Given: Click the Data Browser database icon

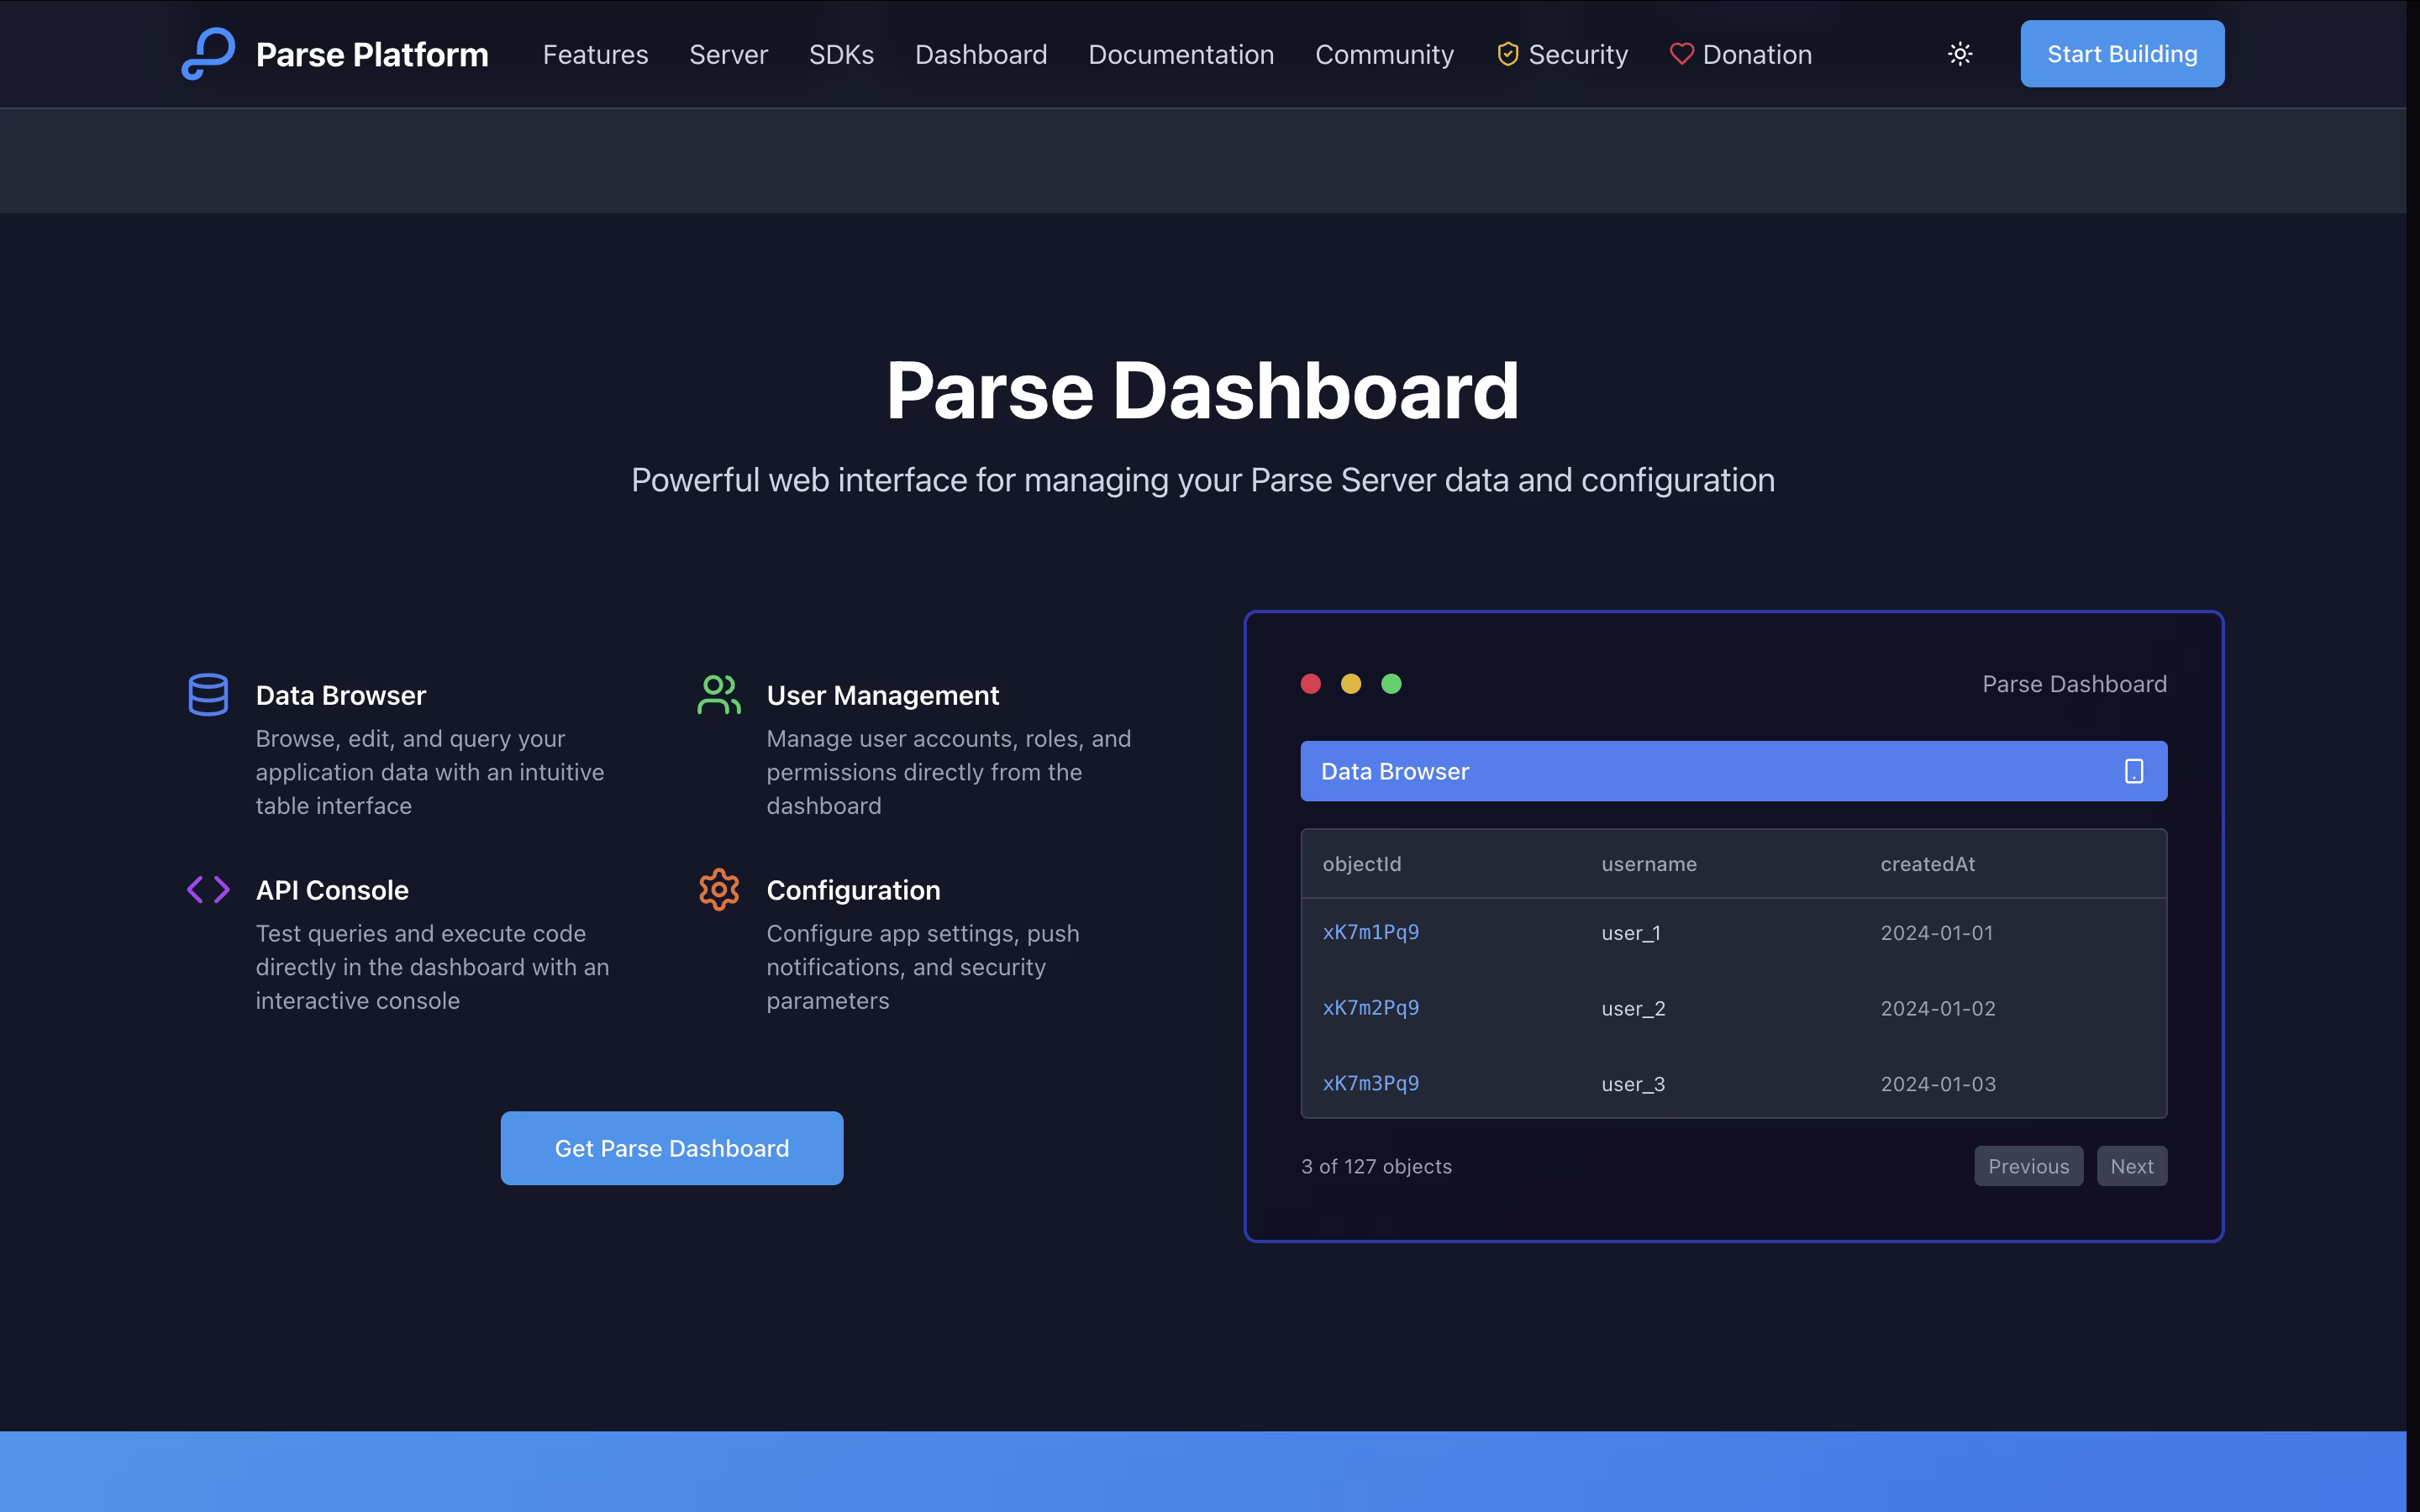Looking at the screenshot, I should pos(208,694).
